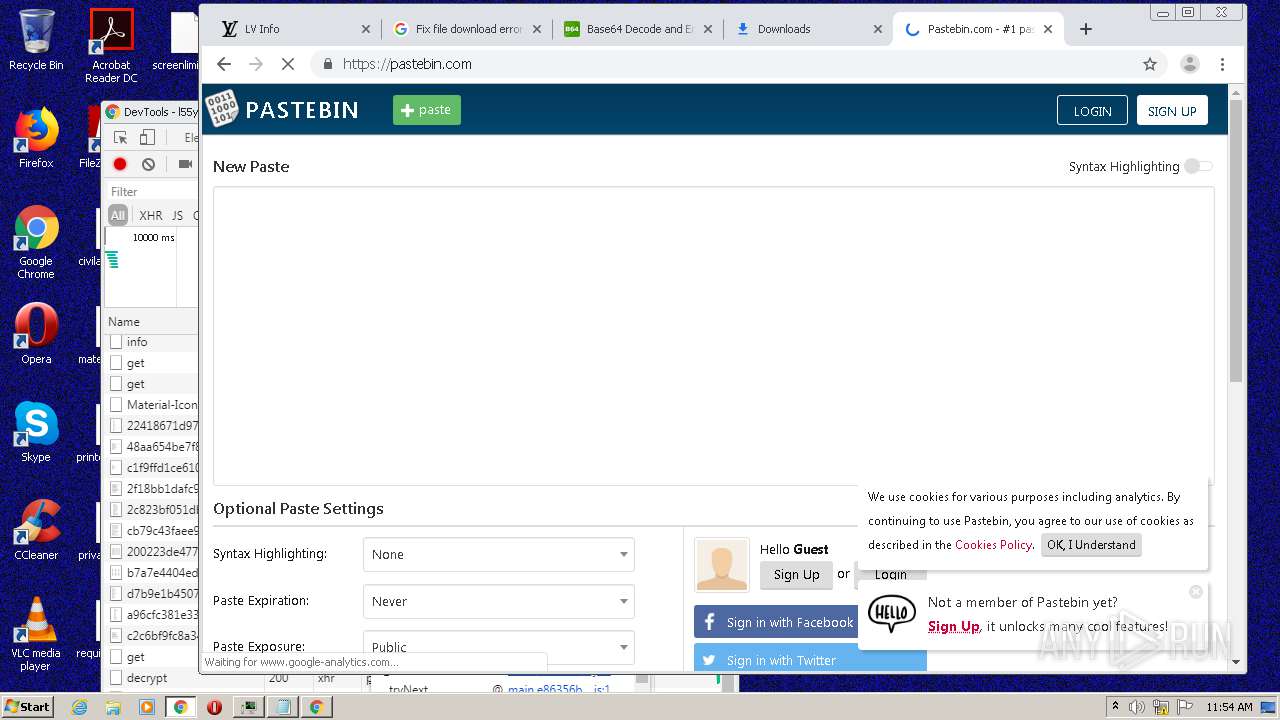
Task: Clear network log in DevTools
Action: 148,164
